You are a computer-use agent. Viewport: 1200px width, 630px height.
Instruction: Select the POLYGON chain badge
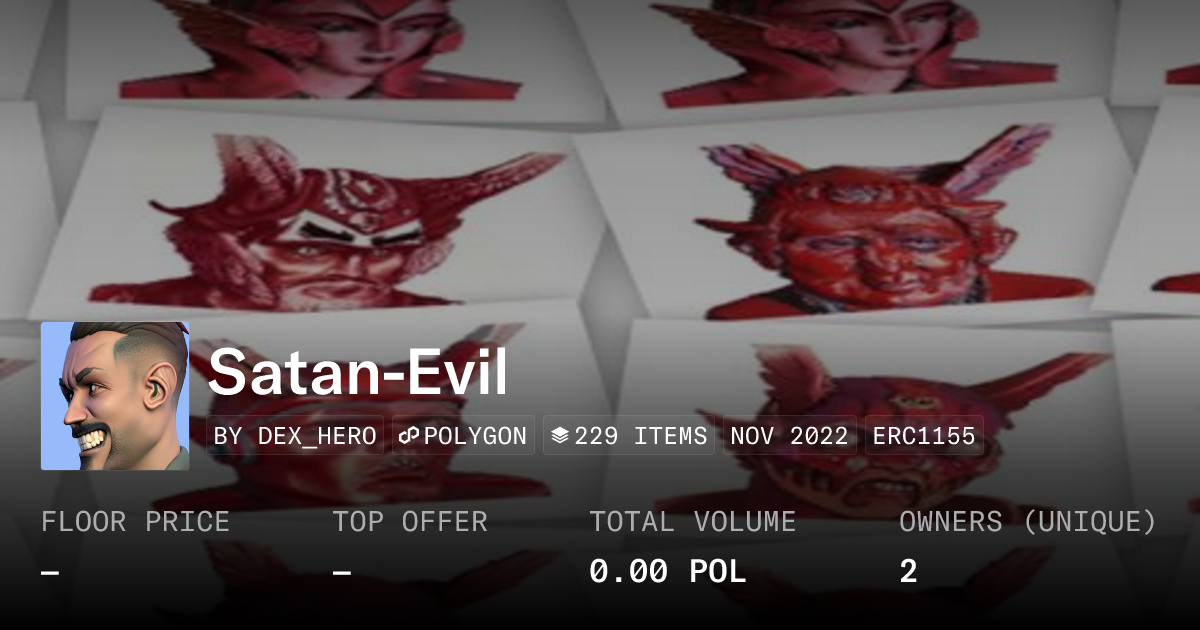(463, 436)
